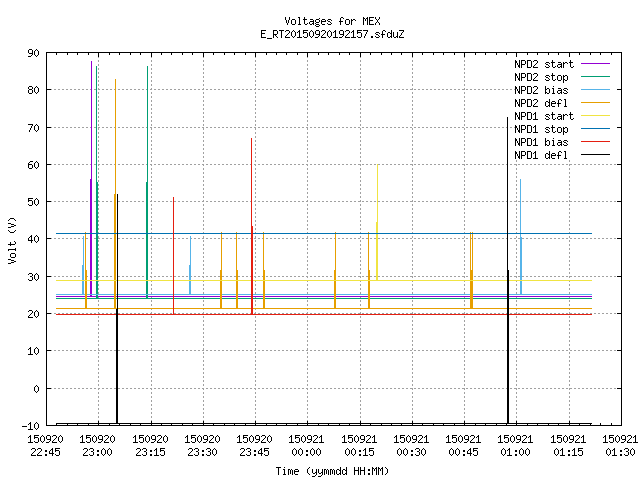Screen dimensions: 640x480
Task: Click the y-axis tick label 70
Action: (33, 128)
